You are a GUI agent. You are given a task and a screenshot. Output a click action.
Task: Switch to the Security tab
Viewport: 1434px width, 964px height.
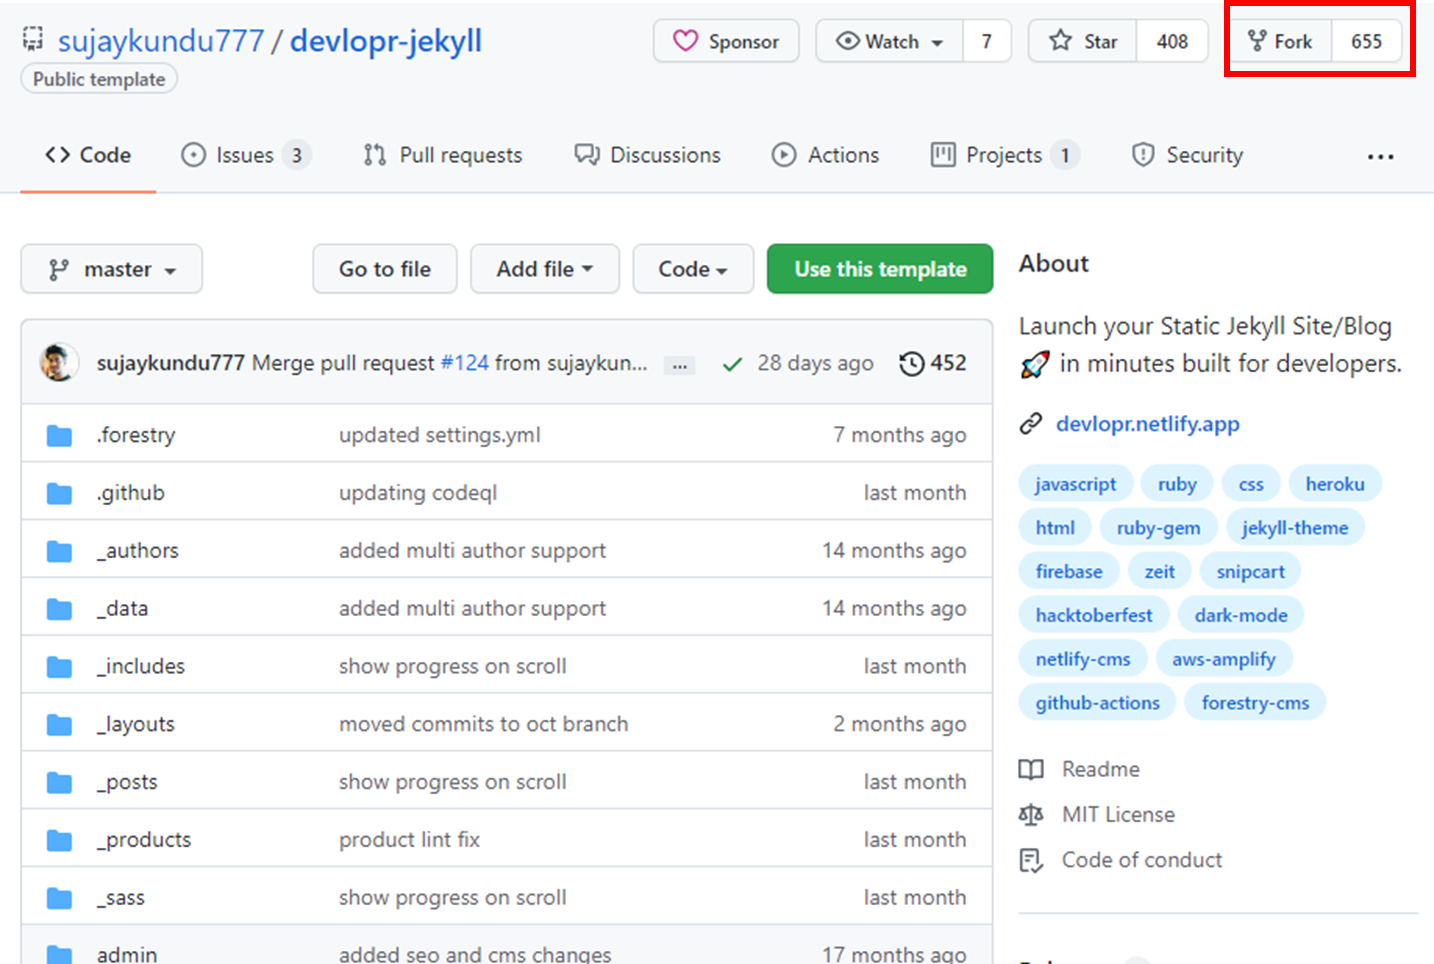[x=1187, y=155]
